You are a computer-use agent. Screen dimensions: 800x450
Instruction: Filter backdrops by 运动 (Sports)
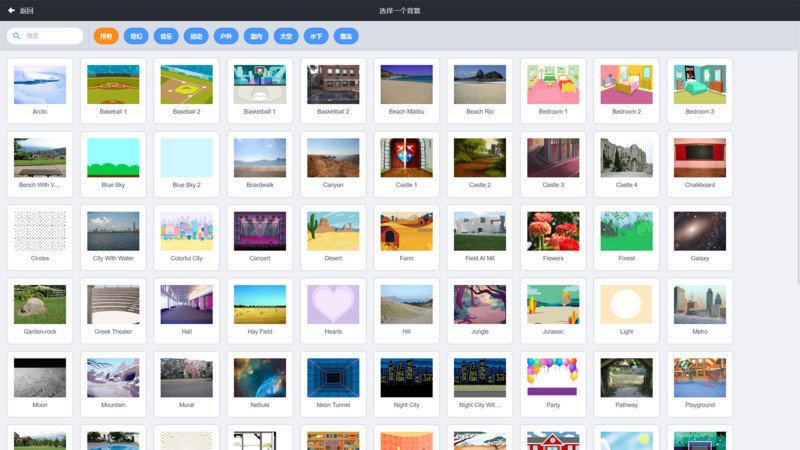[196, 36]
